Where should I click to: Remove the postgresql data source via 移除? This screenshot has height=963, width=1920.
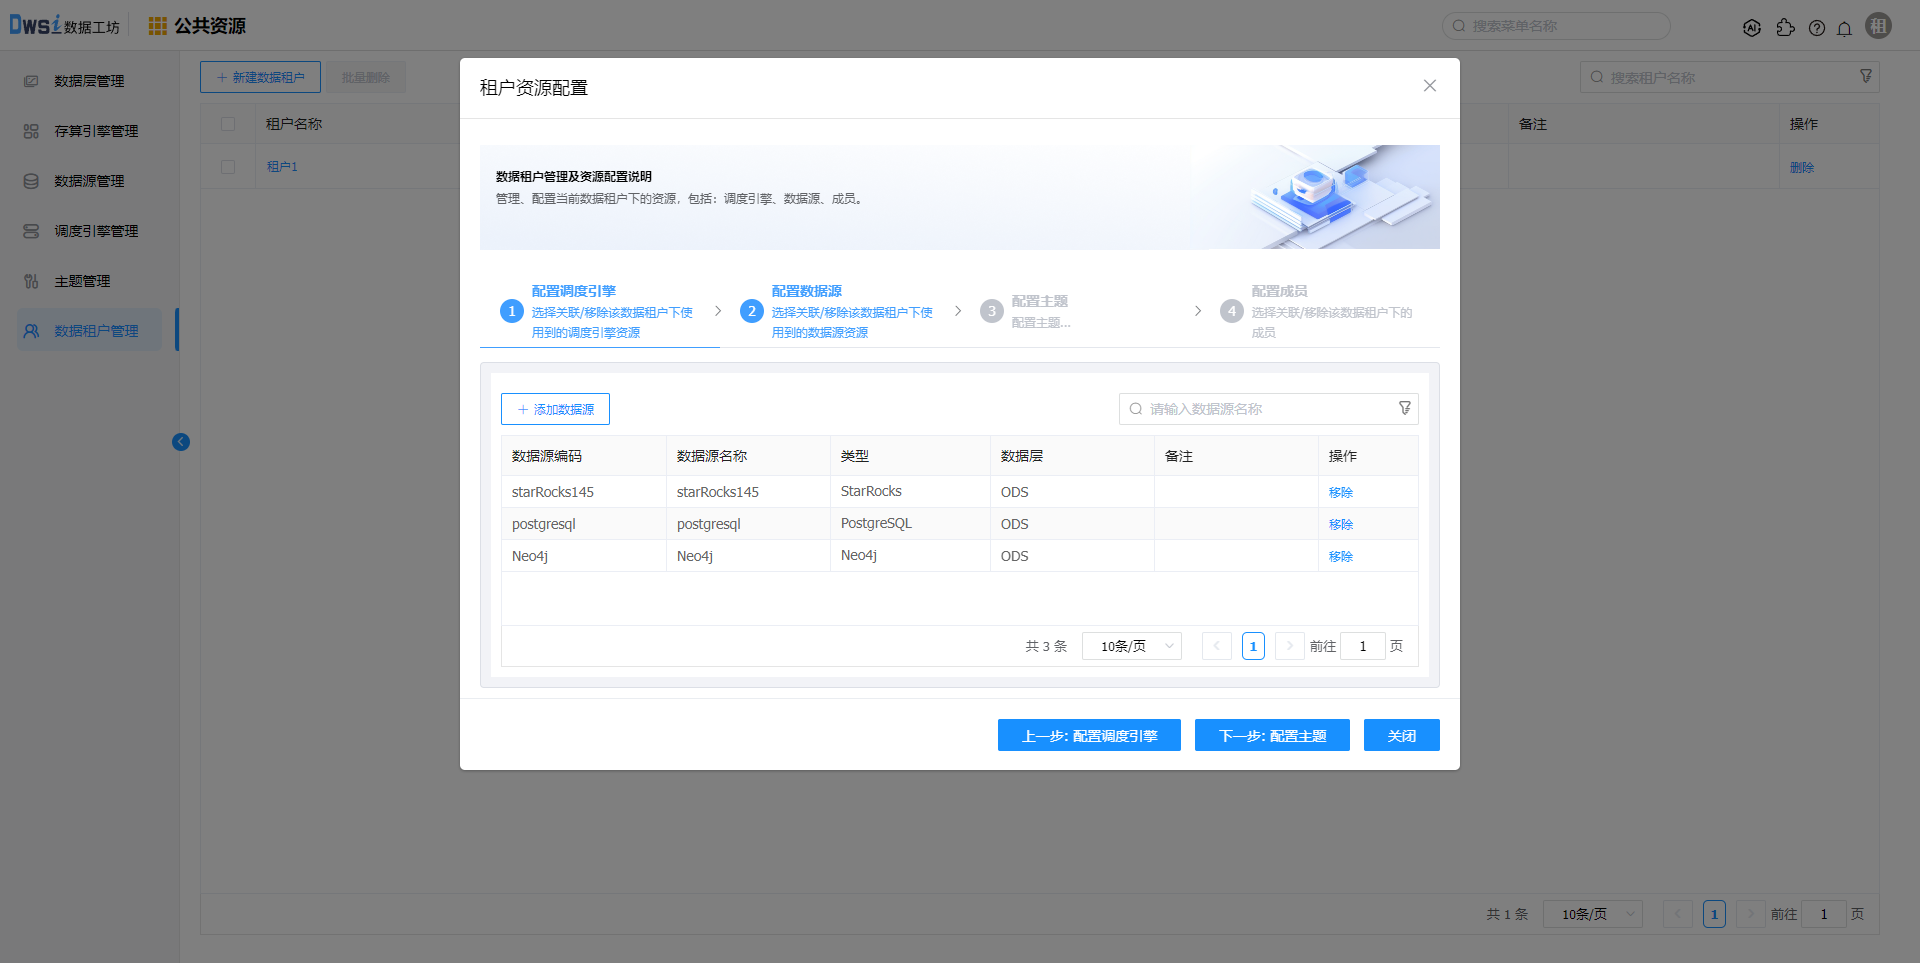[x=1340, y=524]
